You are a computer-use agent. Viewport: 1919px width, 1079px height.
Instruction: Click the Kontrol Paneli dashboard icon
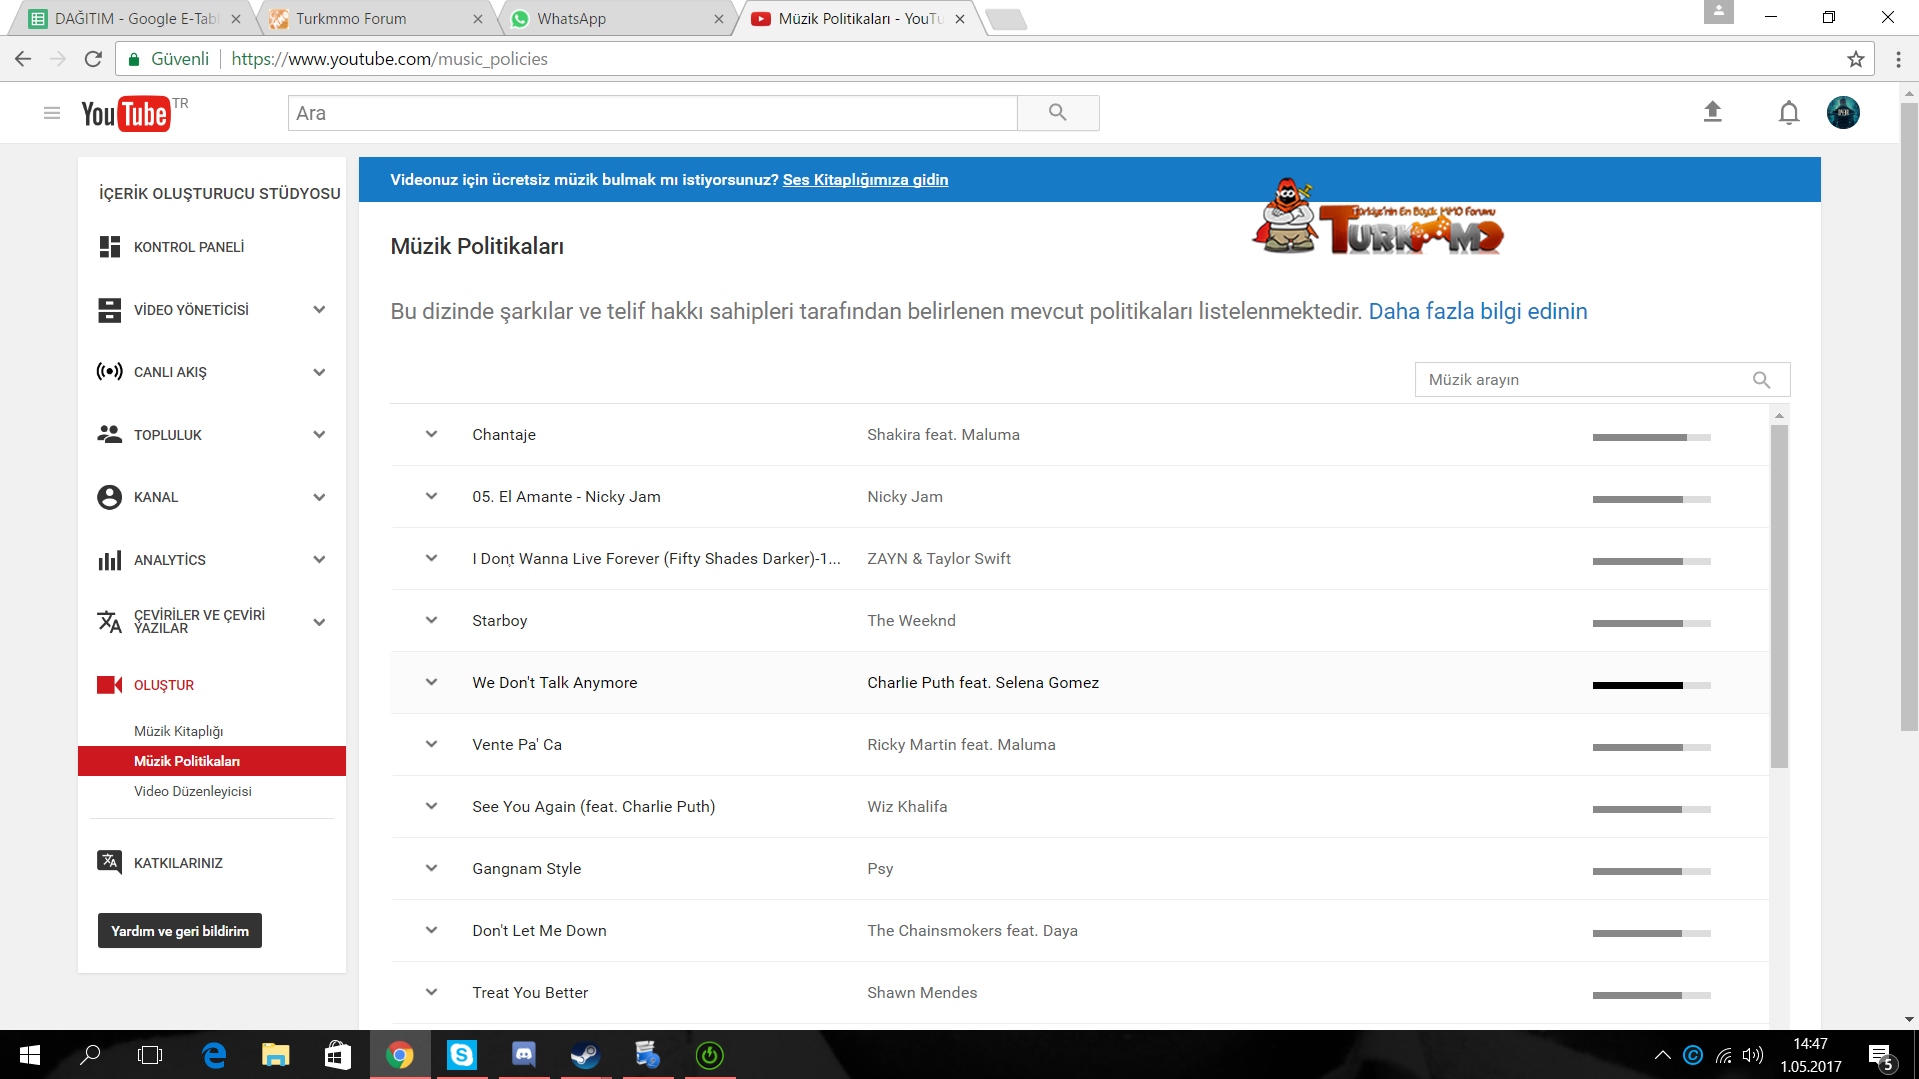tap(110, 247)
